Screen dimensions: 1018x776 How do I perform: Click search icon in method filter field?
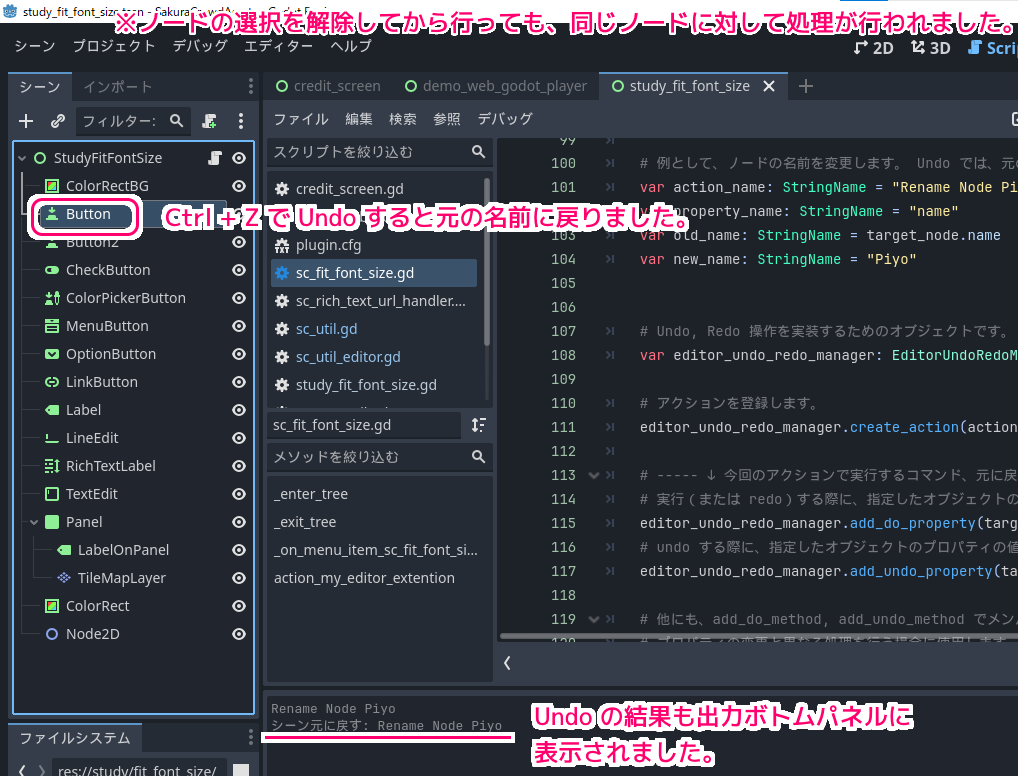[478, 457]
